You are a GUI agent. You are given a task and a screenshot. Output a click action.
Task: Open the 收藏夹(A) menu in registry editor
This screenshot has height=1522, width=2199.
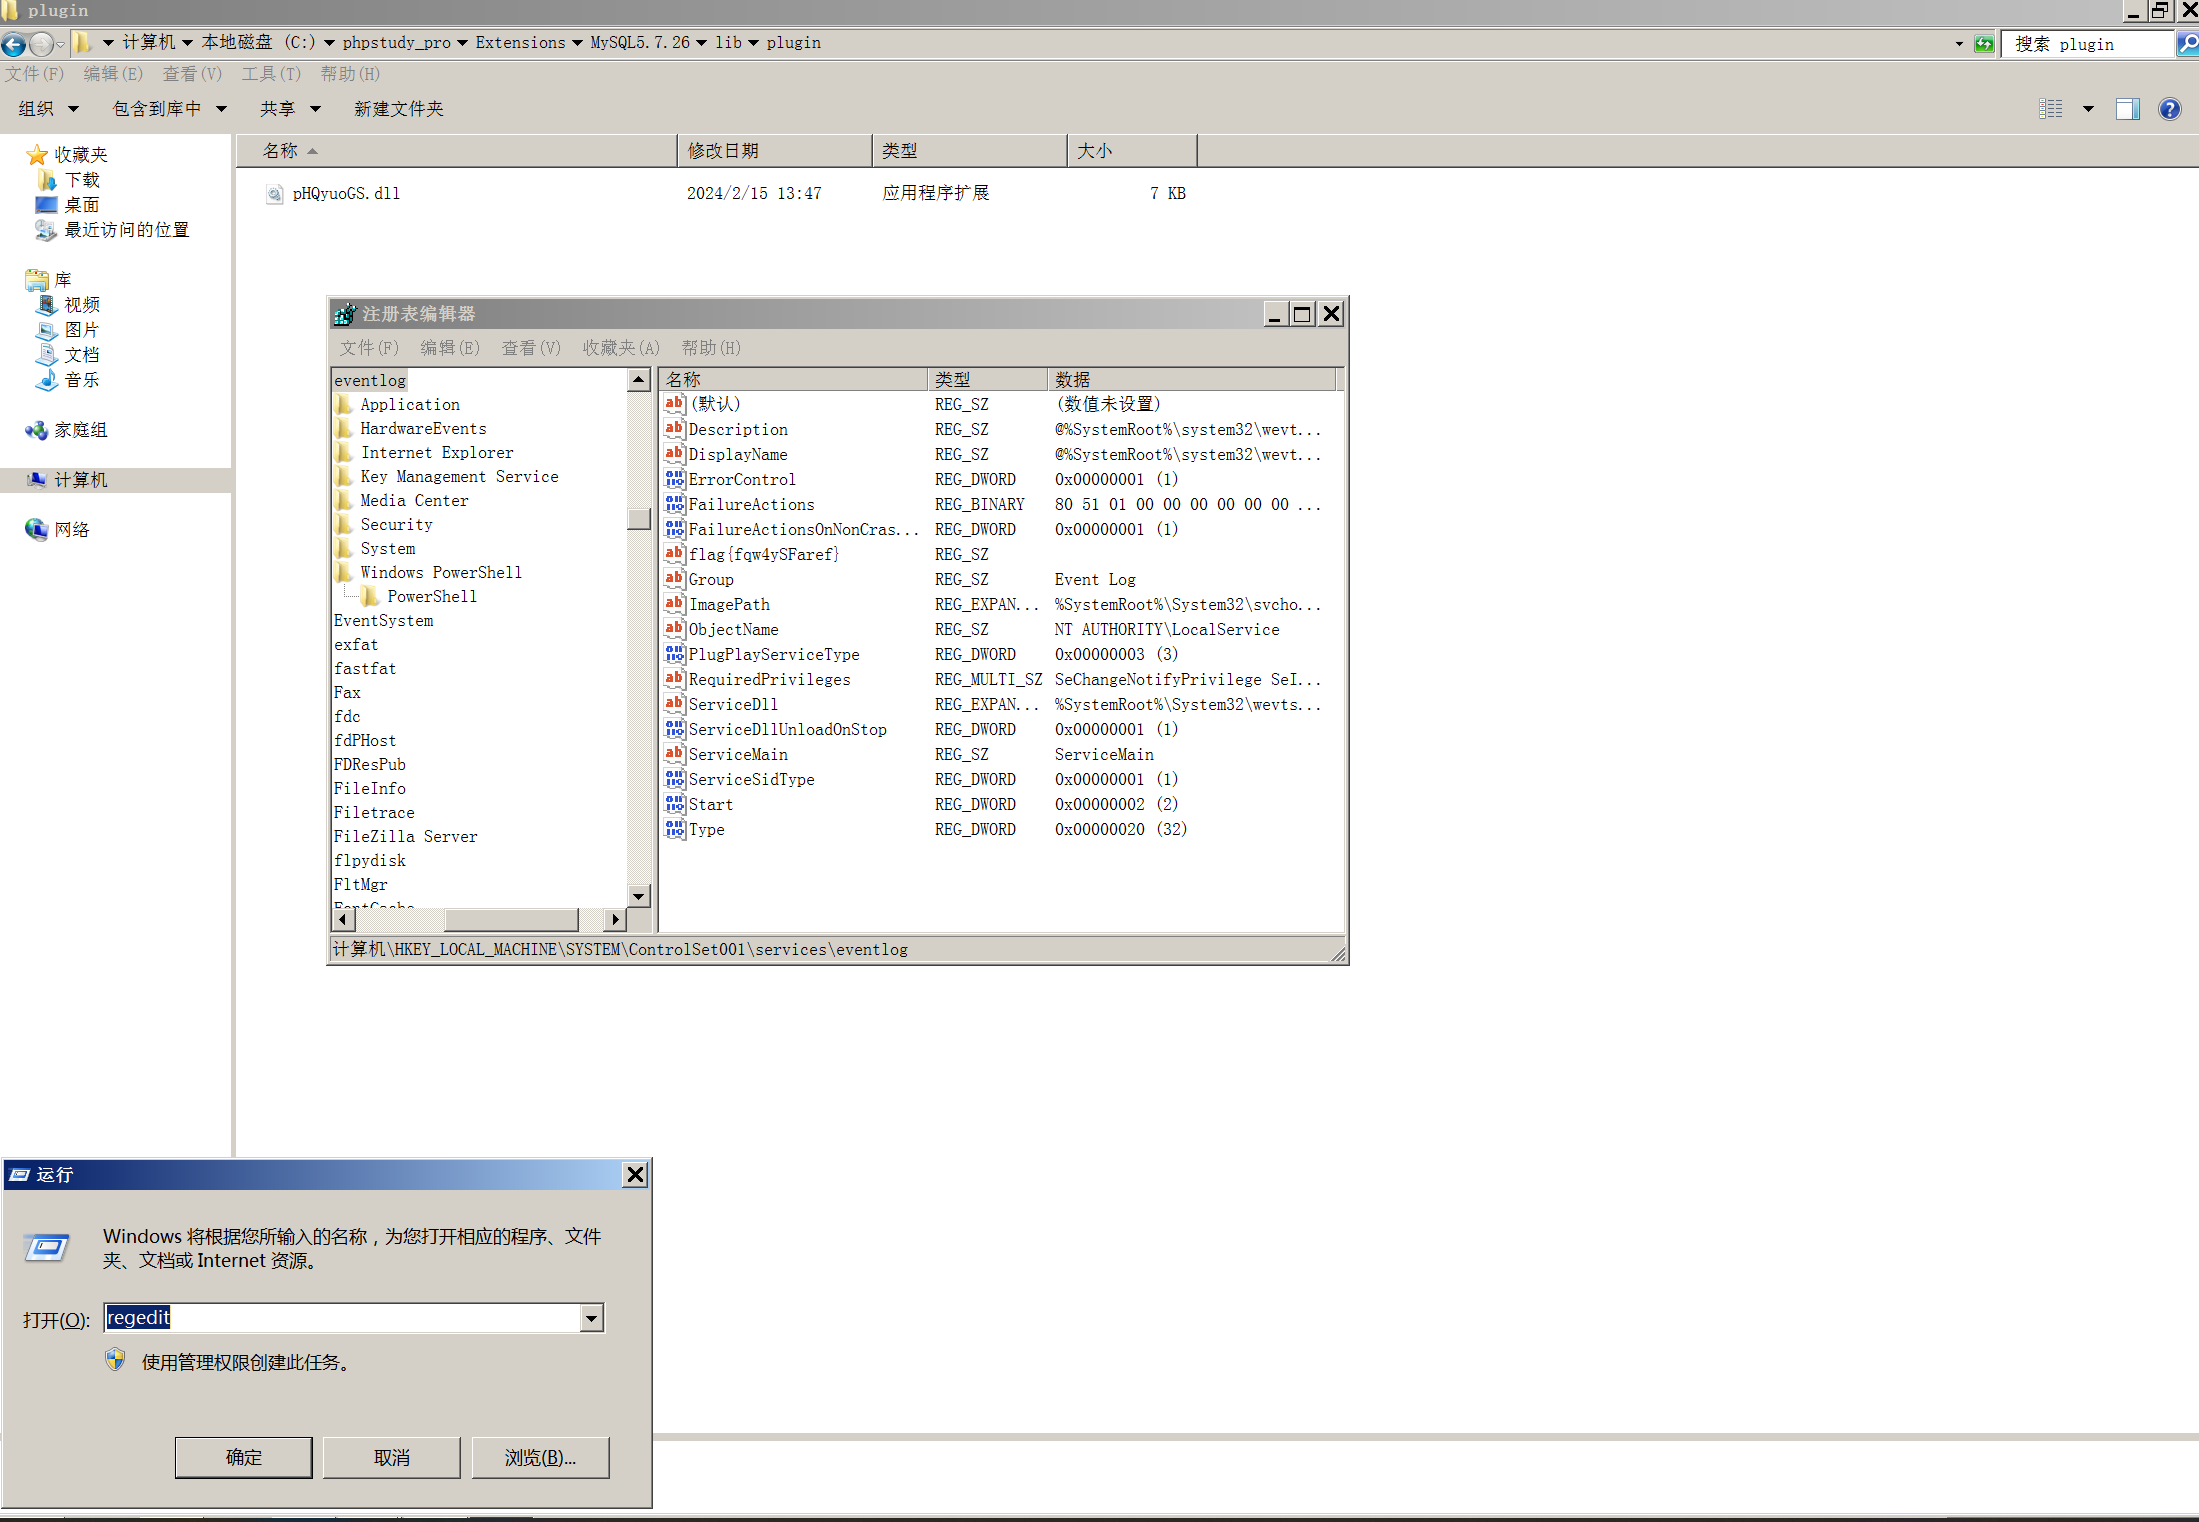point(621,348)
